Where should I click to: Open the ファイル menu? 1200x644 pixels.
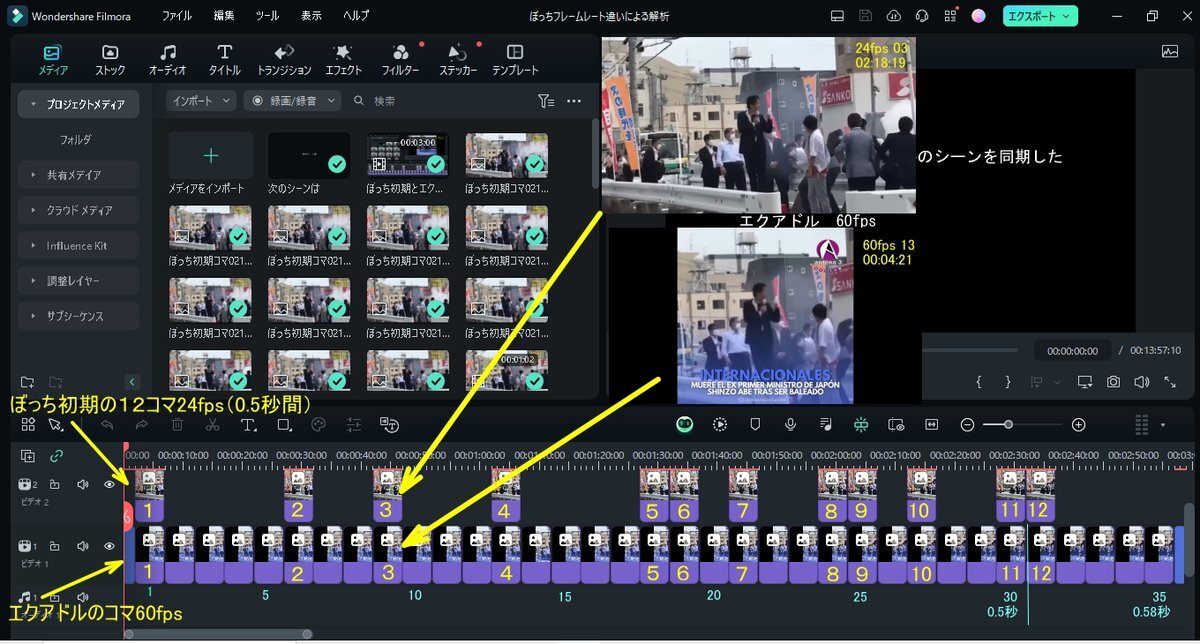coord(177,16)
